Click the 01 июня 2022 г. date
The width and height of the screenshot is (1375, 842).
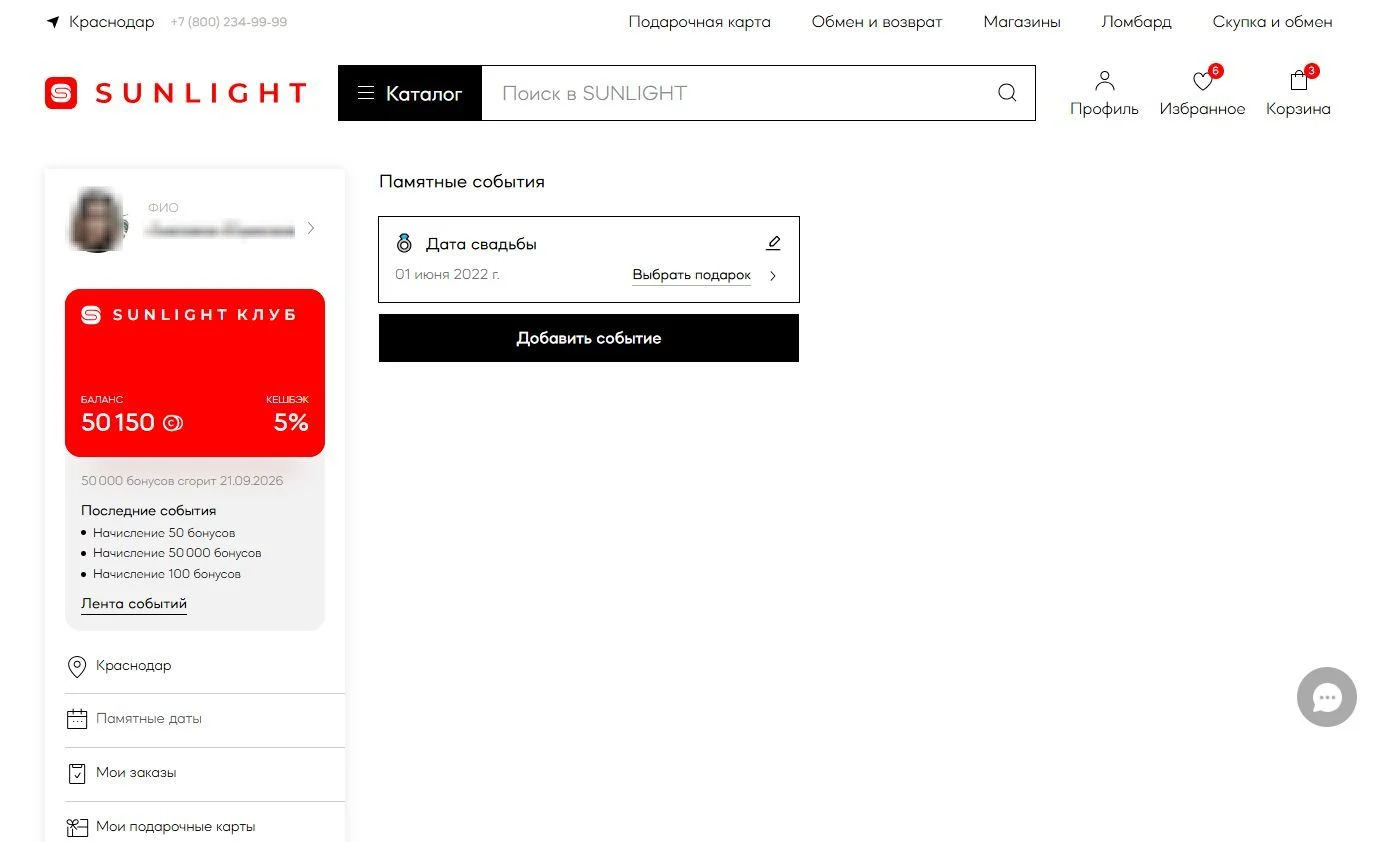coord(447,274)
